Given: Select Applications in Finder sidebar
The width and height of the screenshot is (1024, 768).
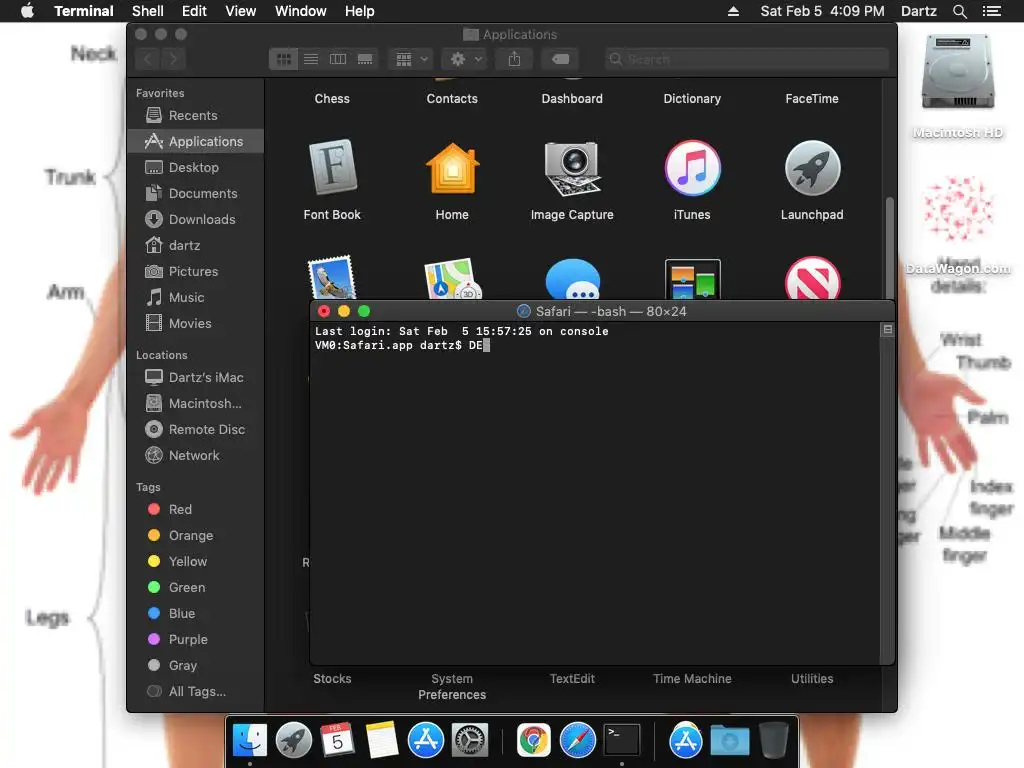Looking at the screenshot, I should click(x=195, y=141).
